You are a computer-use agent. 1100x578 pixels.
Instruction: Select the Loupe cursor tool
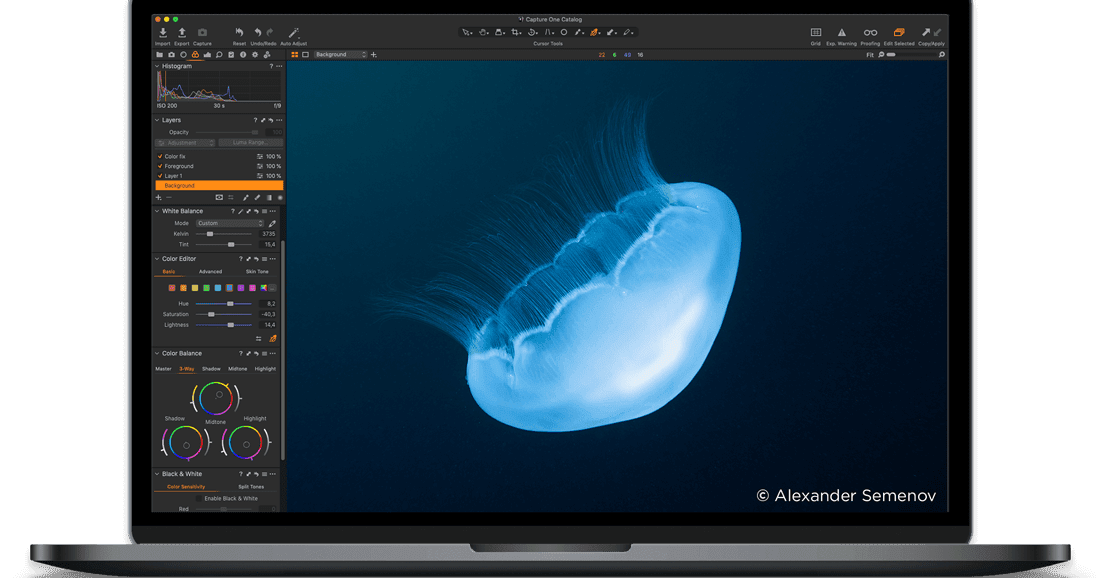[499, 32]
